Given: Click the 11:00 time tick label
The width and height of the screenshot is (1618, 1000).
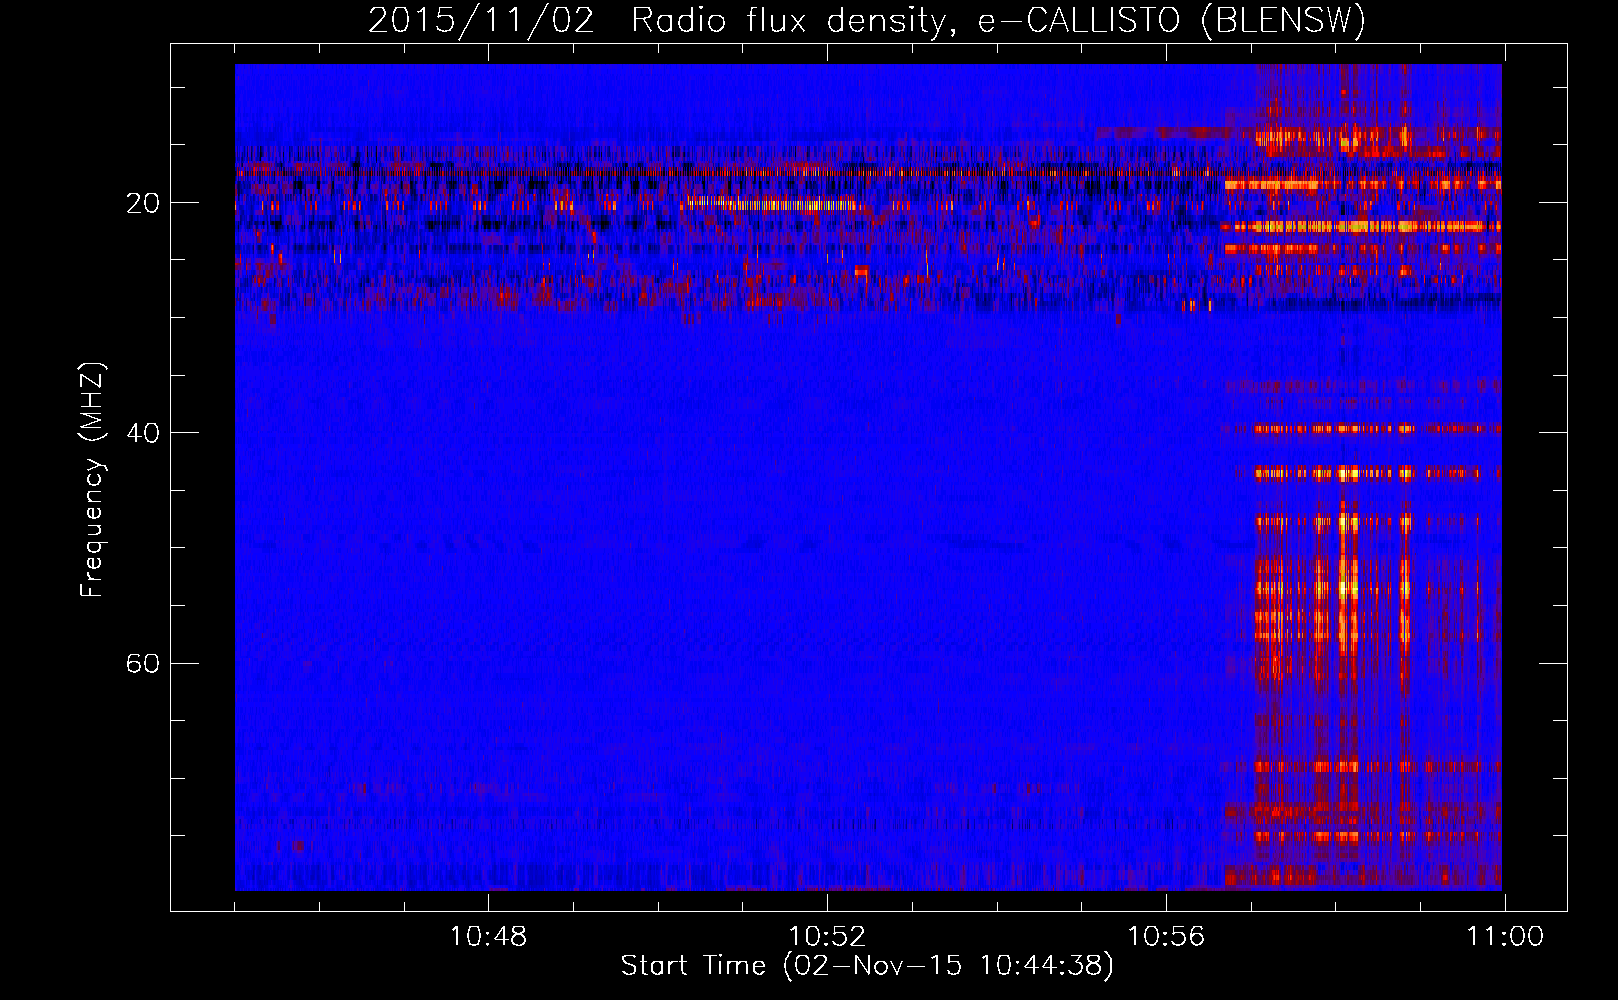Looking at the screenshot, I should (x=1505, y=937).
